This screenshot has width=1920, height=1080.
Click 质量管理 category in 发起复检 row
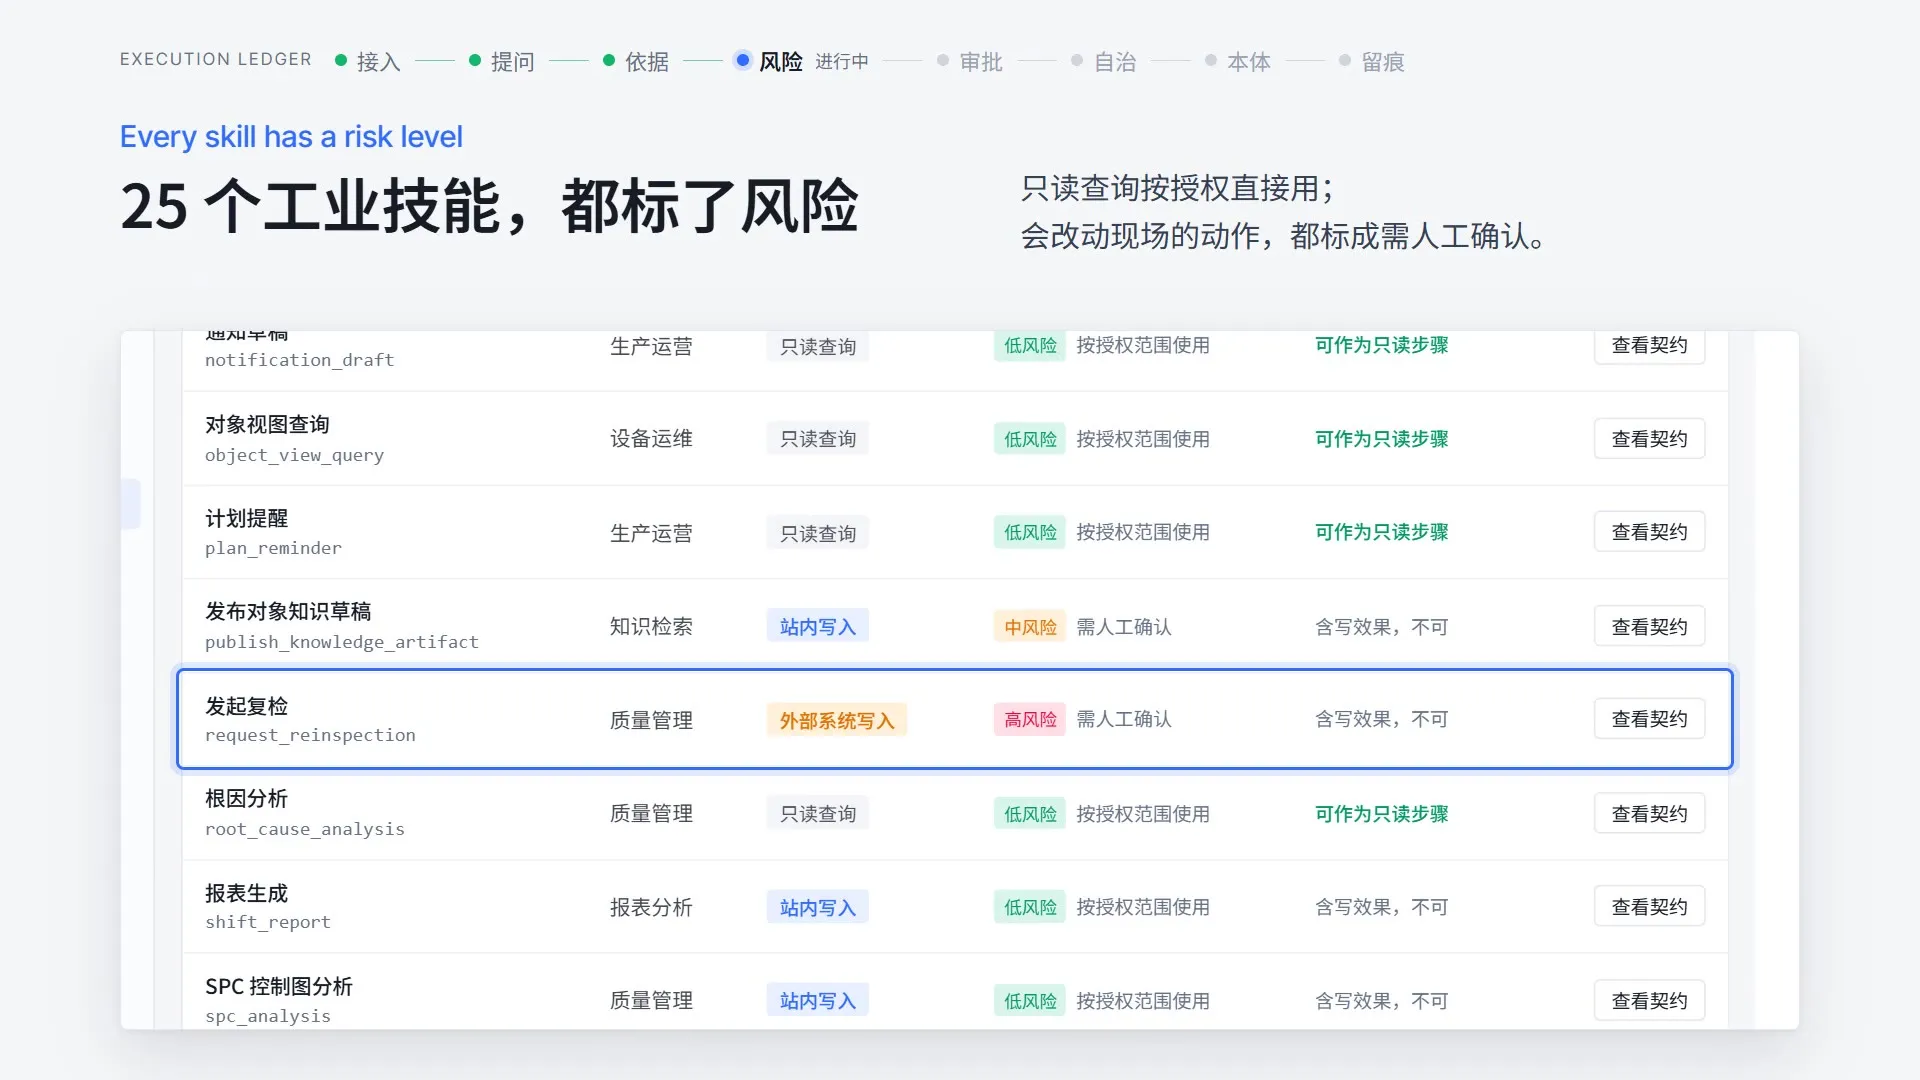click(x=651, y=720)
